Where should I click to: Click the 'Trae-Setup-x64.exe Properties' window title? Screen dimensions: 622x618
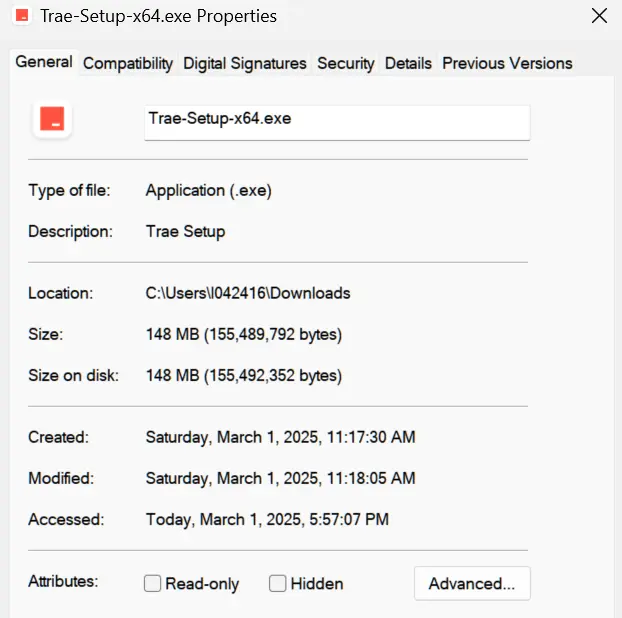point(159,16)
